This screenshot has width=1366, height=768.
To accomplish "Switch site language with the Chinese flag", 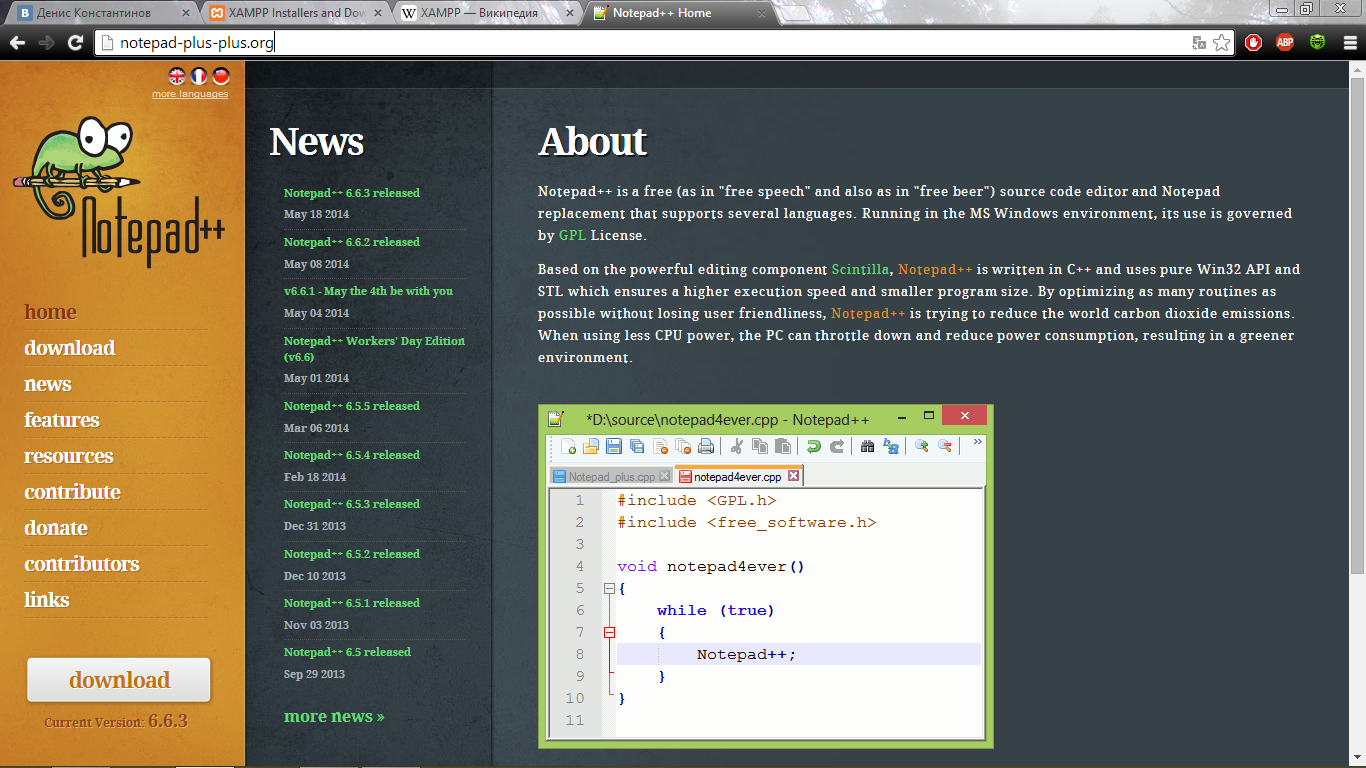I will (x=221, y=76).
